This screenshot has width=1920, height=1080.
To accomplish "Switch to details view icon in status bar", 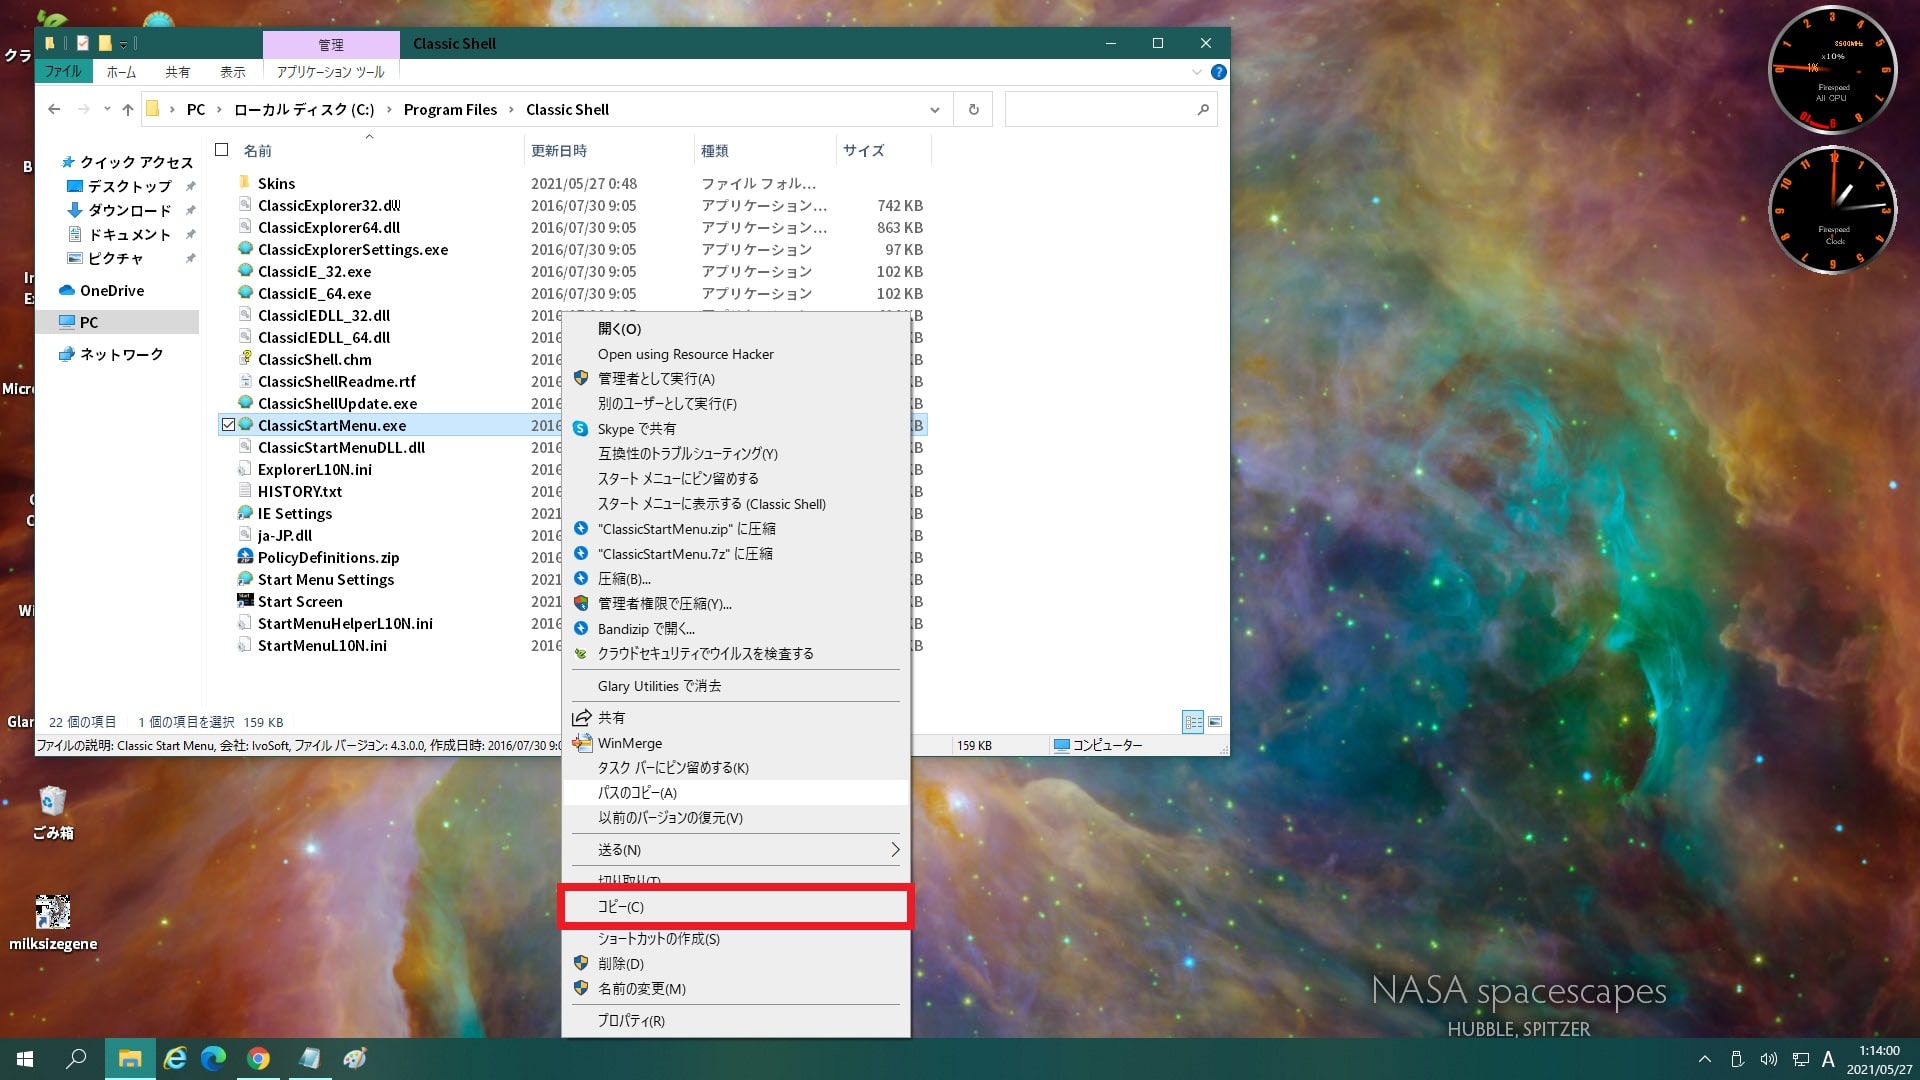I will pos(1193,722).
